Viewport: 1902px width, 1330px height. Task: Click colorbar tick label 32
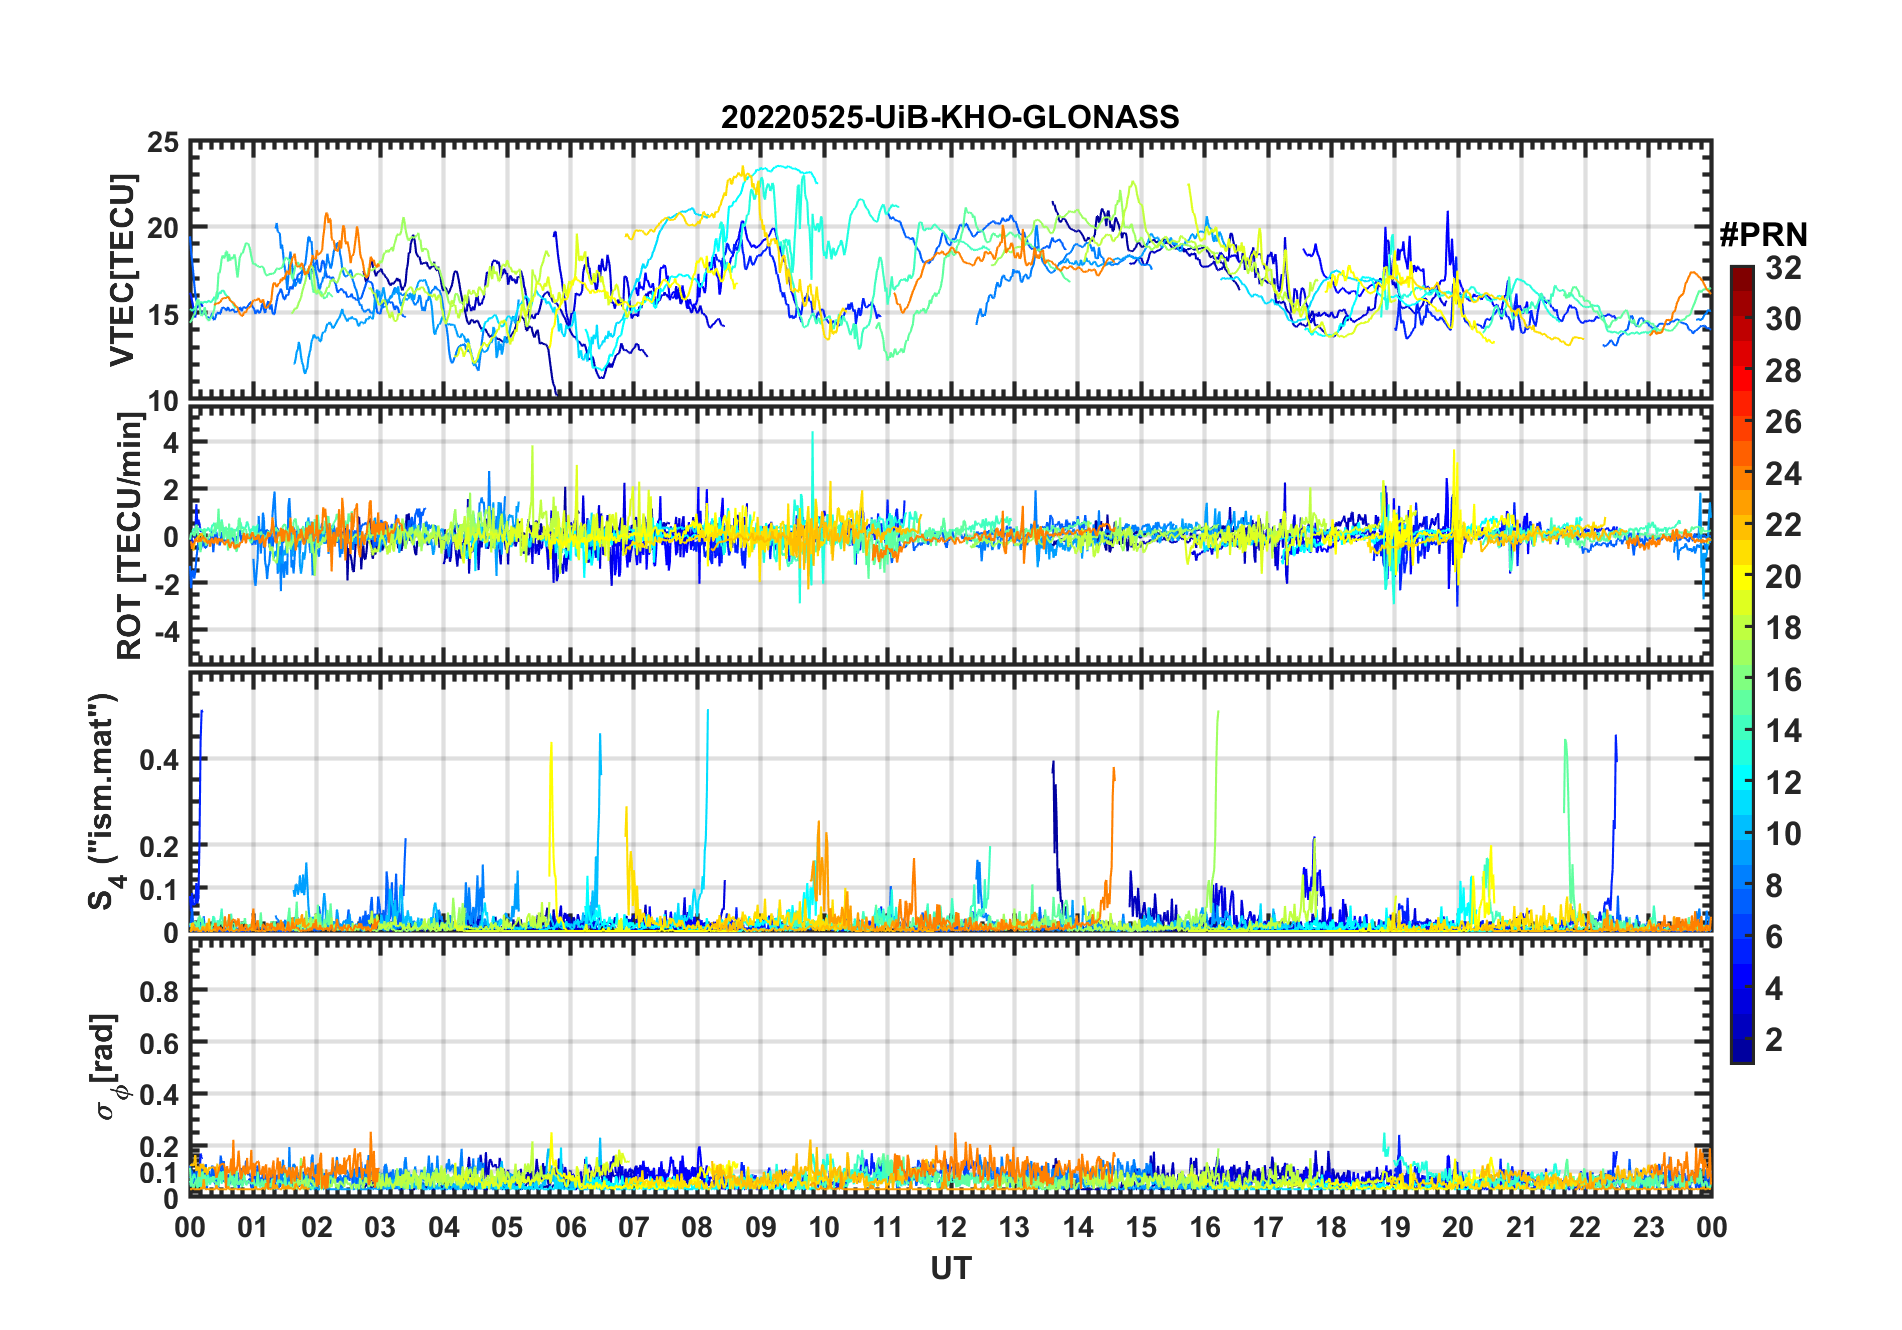(1783, 268)
